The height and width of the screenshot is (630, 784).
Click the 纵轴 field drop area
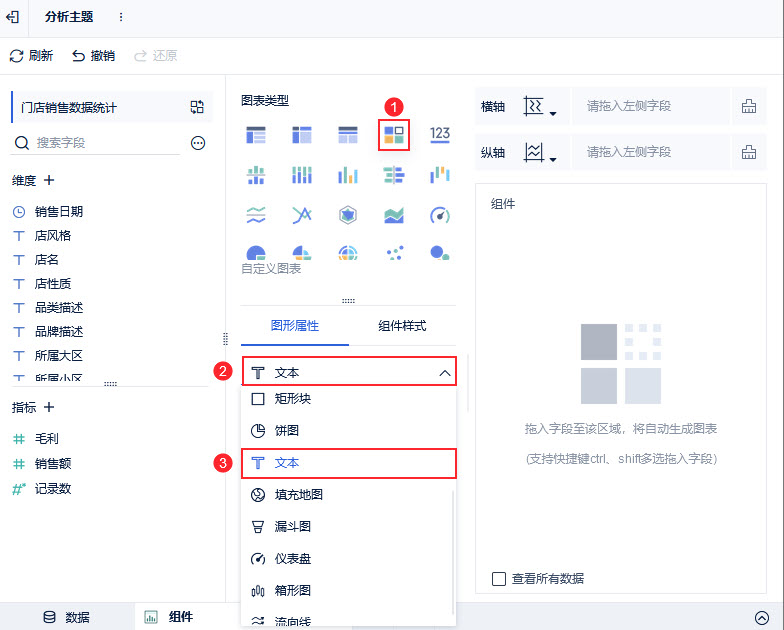click(651, 152)
